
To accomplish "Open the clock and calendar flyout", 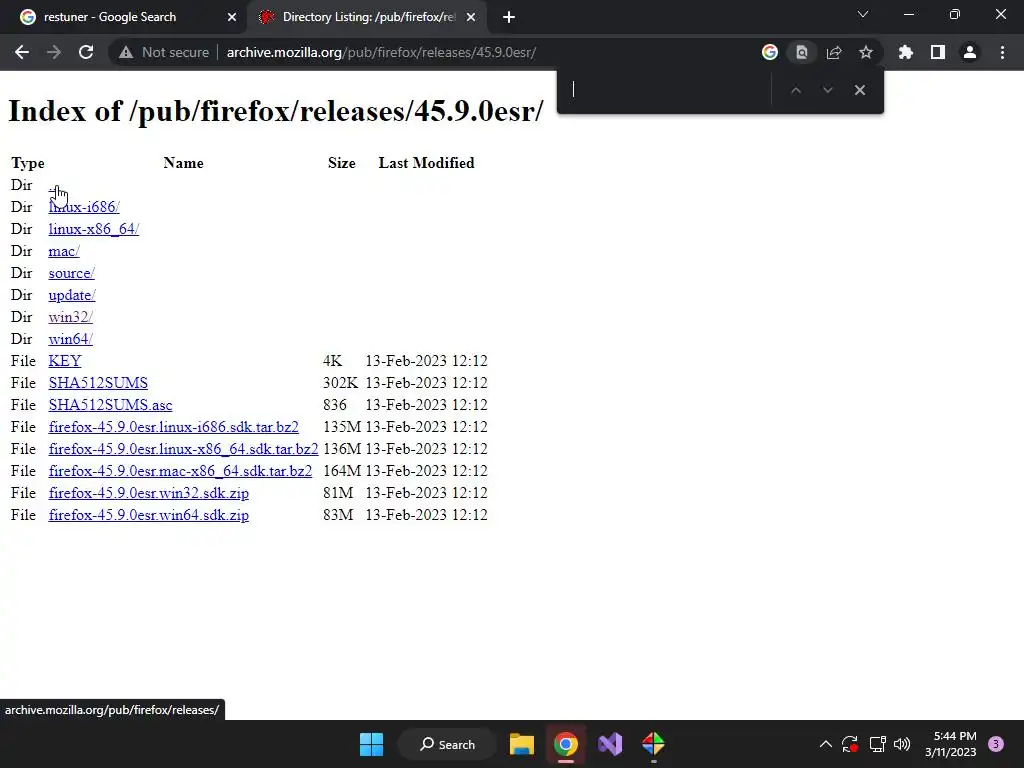I will pyautogui.click(x=951, y=744).
